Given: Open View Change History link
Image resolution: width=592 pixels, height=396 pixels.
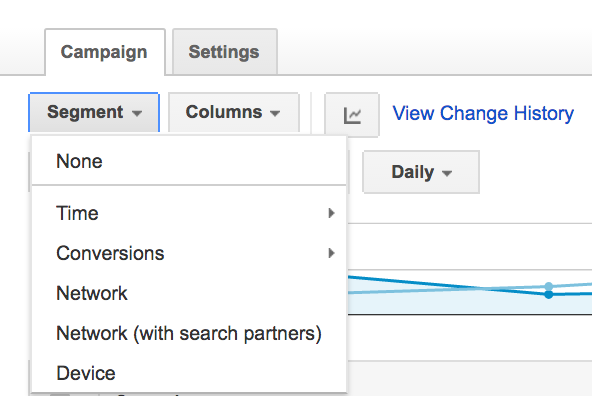Looking at the screenshot, I should (x=483, y=113).
